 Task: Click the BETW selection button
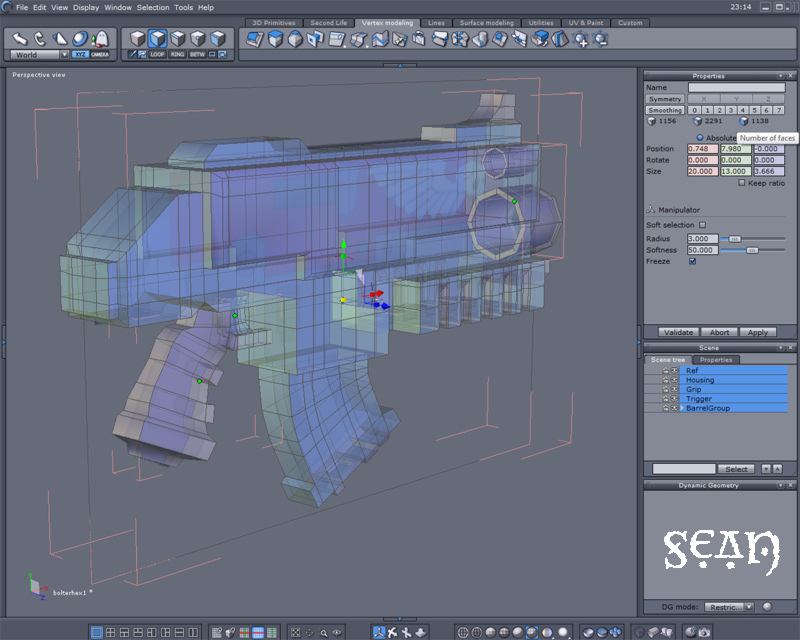pos(197,54)
